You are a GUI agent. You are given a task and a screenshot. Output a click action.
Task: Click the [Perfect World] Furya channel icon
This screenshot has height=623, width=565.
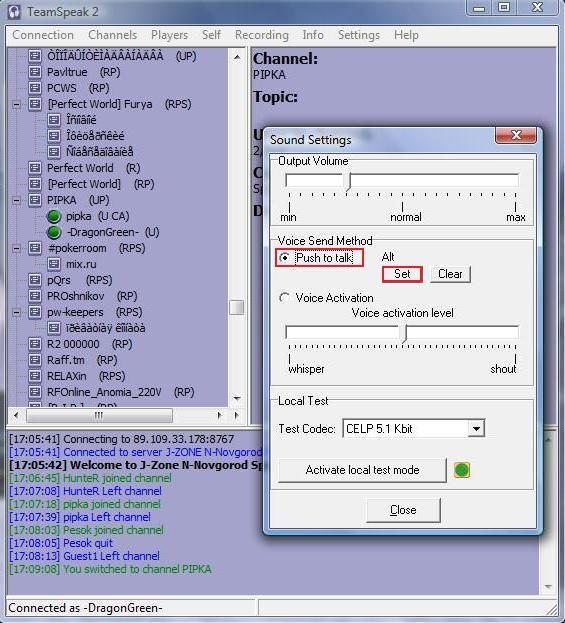[35, 104]
